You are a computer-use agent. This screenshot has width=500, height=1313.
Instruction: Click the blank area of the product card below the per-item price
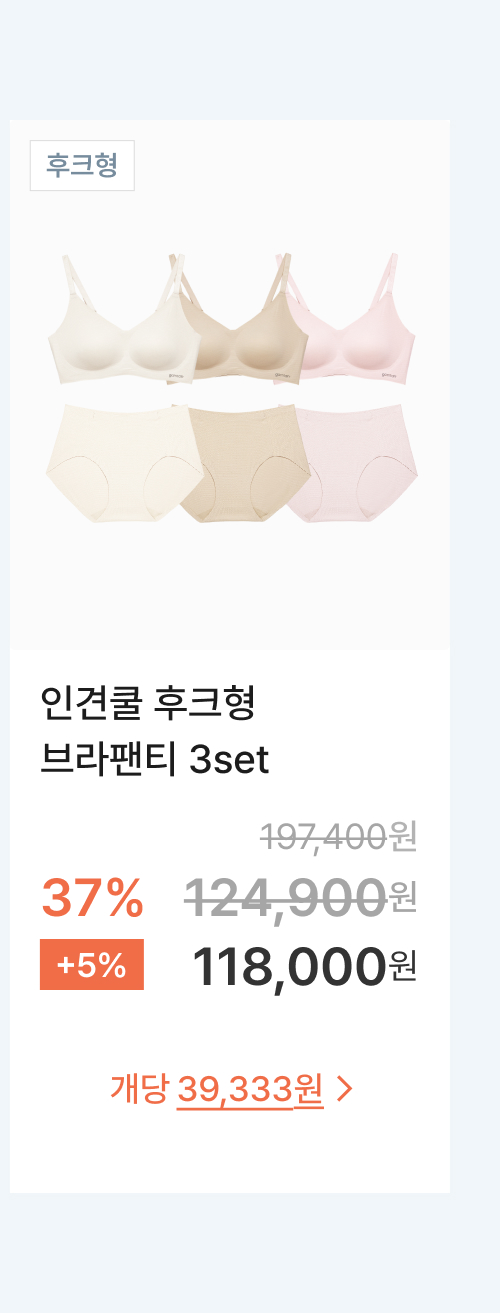(x=230, y=1152)
